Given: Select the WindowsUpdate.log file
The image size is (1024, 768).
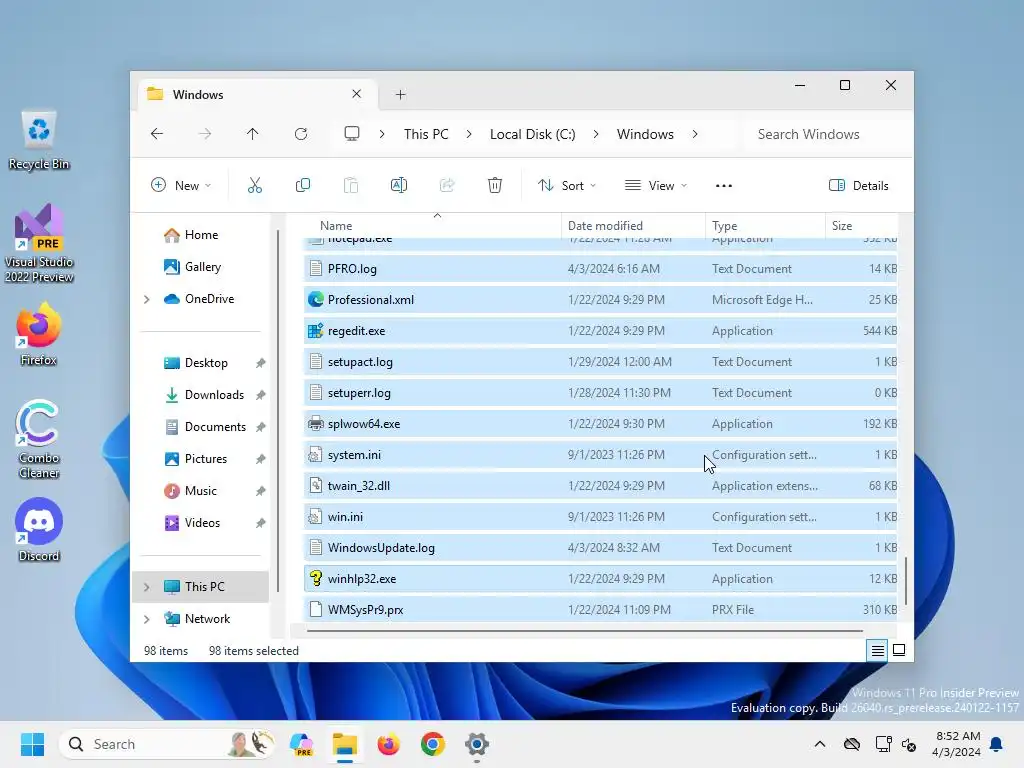Looking at the screenshot, I should [600, 548].
